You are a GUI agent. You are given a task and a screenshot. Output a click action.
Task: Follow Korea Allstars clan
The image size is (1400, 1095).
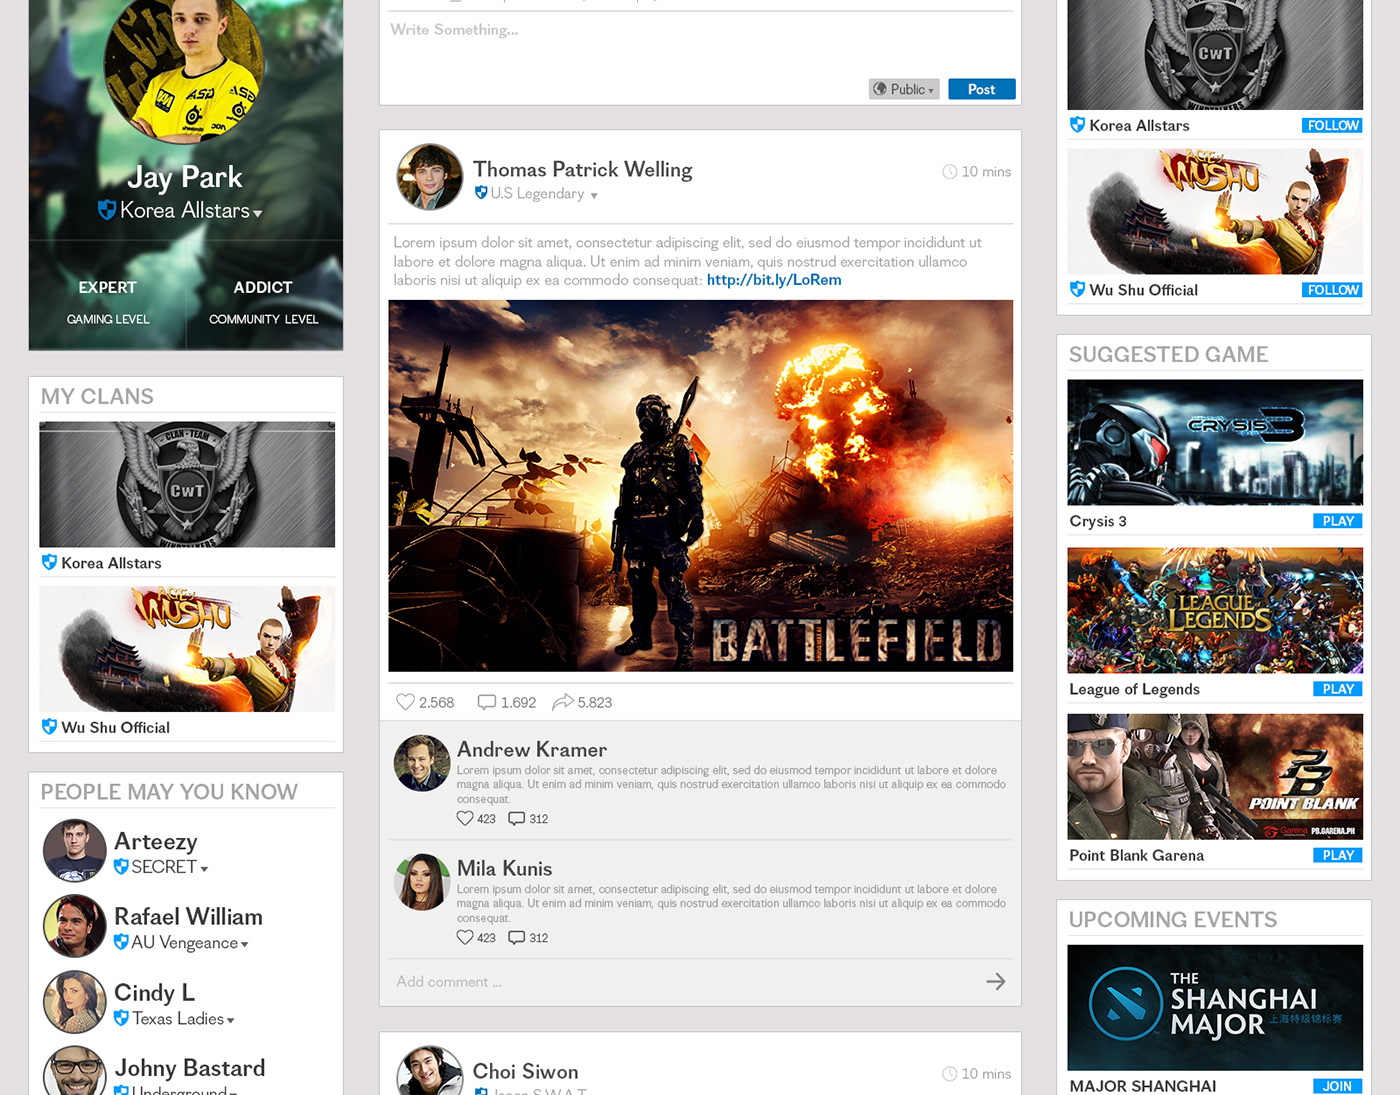click(x=1332, y=125)
